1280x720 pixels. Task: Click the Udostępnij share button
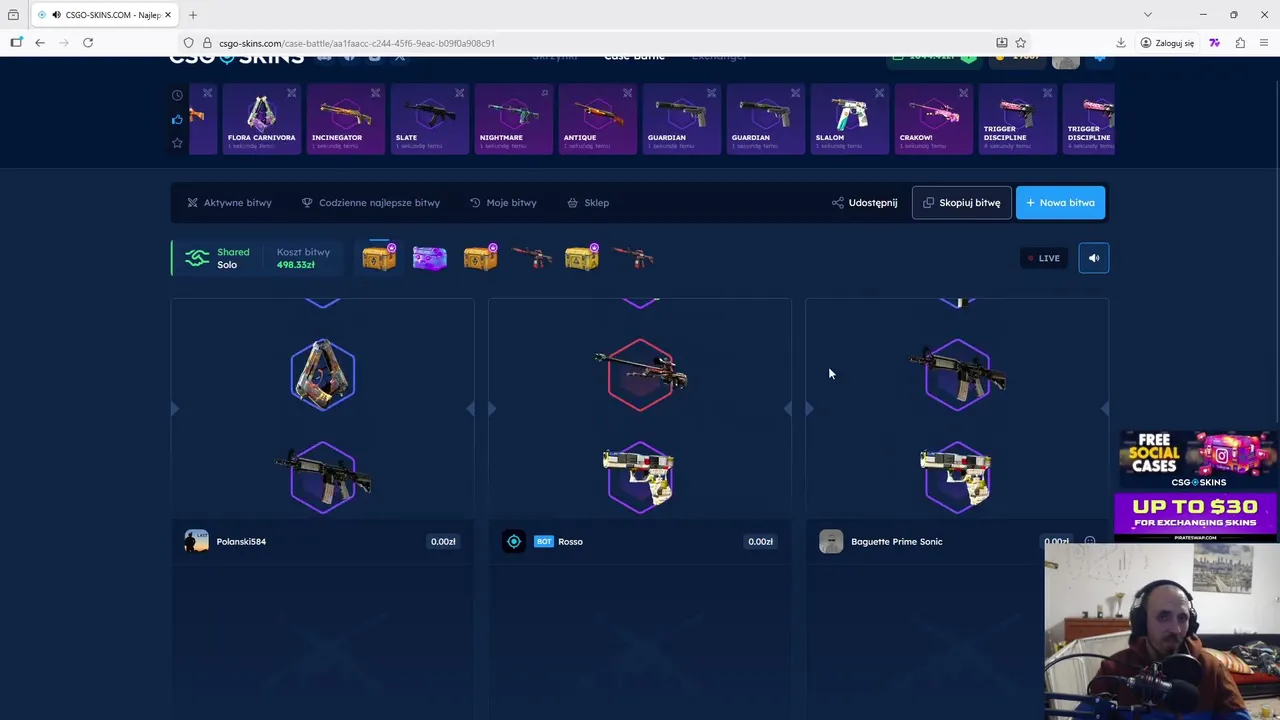click(865, 202)
